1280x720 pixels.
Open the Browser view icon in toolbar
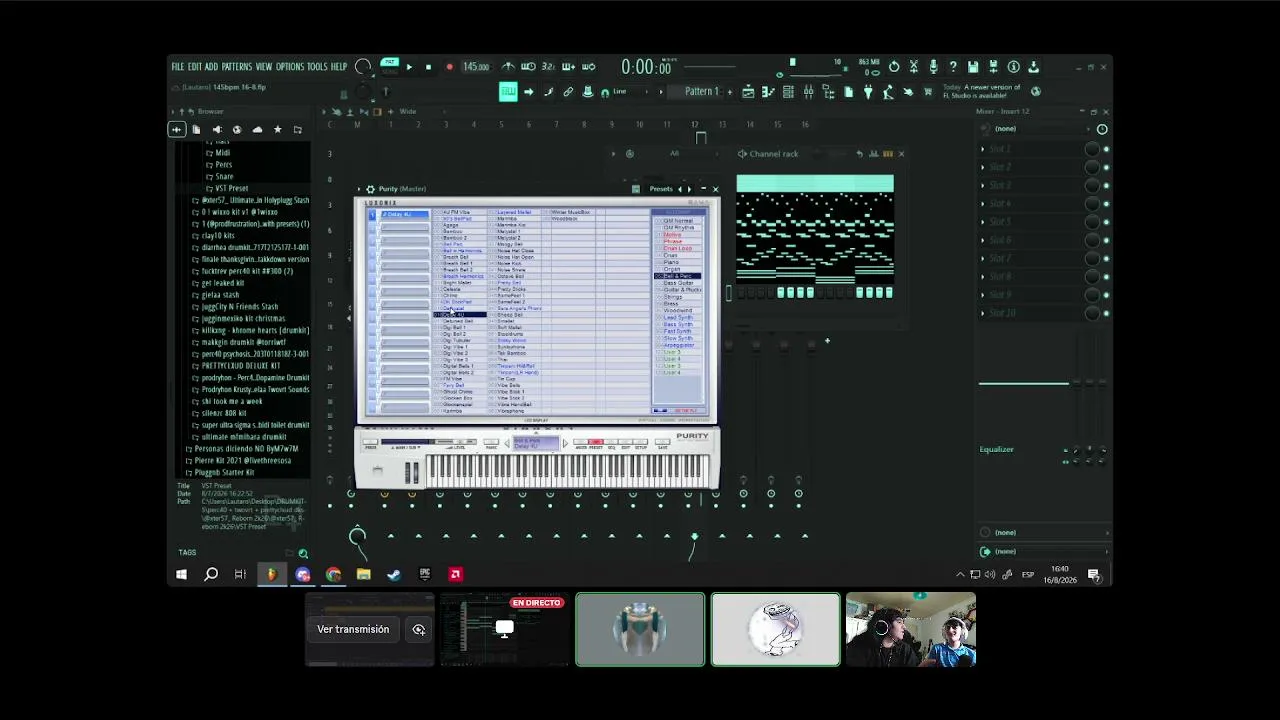pyautogui.click(x=828, y=92)
